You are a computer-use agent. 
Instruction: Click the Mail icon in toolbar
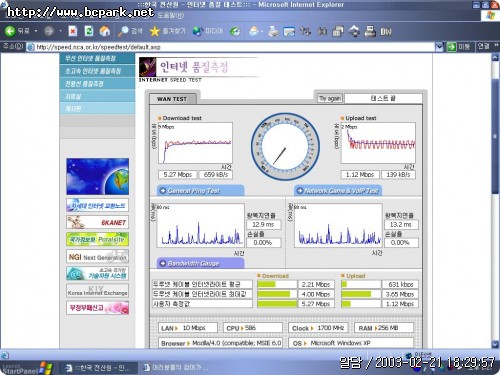pos(255,31)
